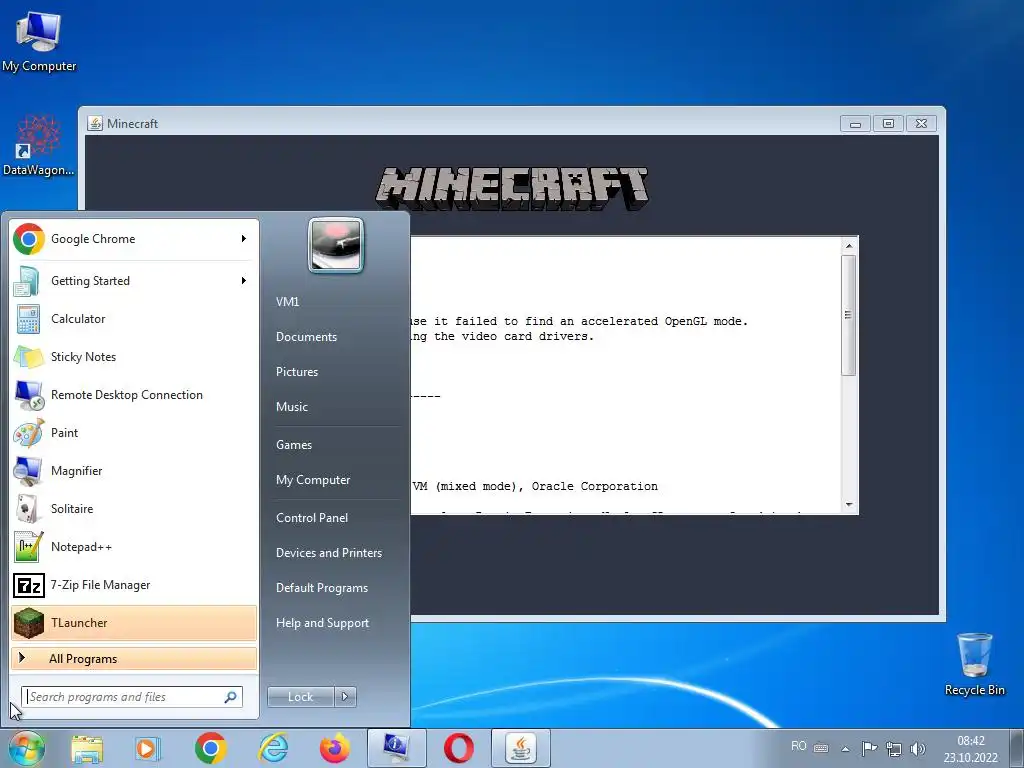Expand All Programs list
The height and width of the screenshot is (768, 1024).
[134, 659]
